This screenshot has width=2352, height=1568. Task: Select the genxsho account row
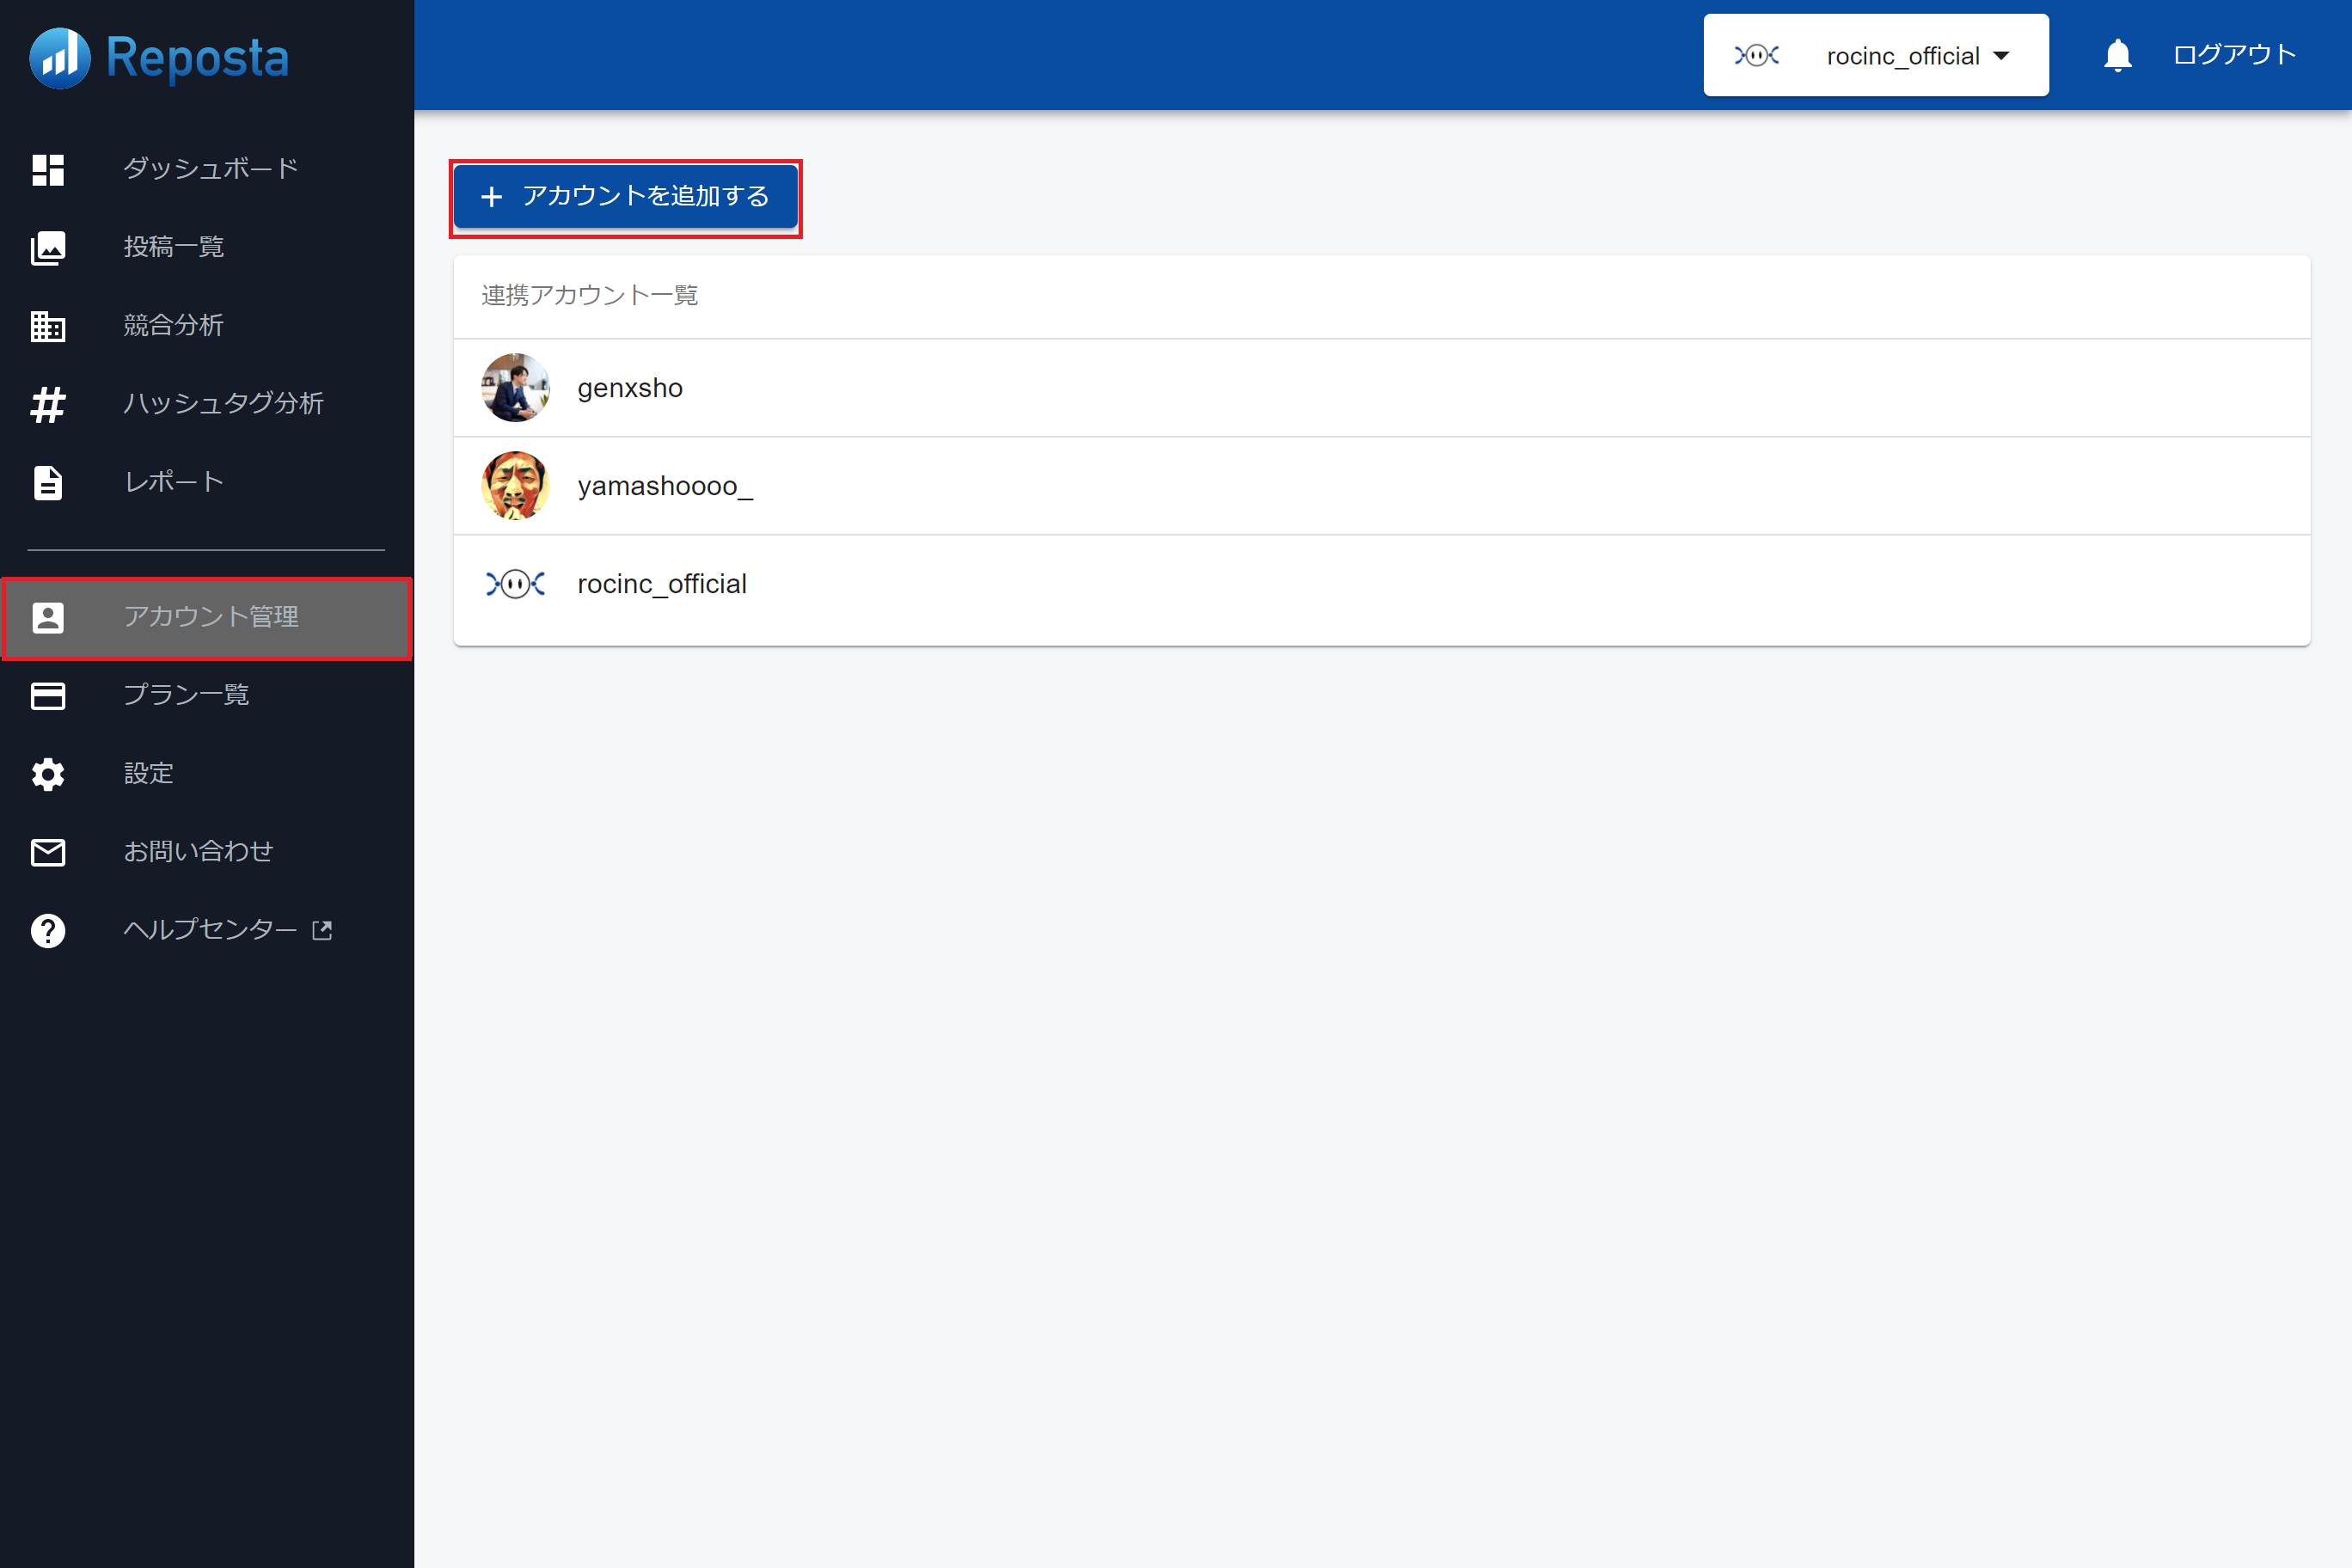[x=1382, y=388]
